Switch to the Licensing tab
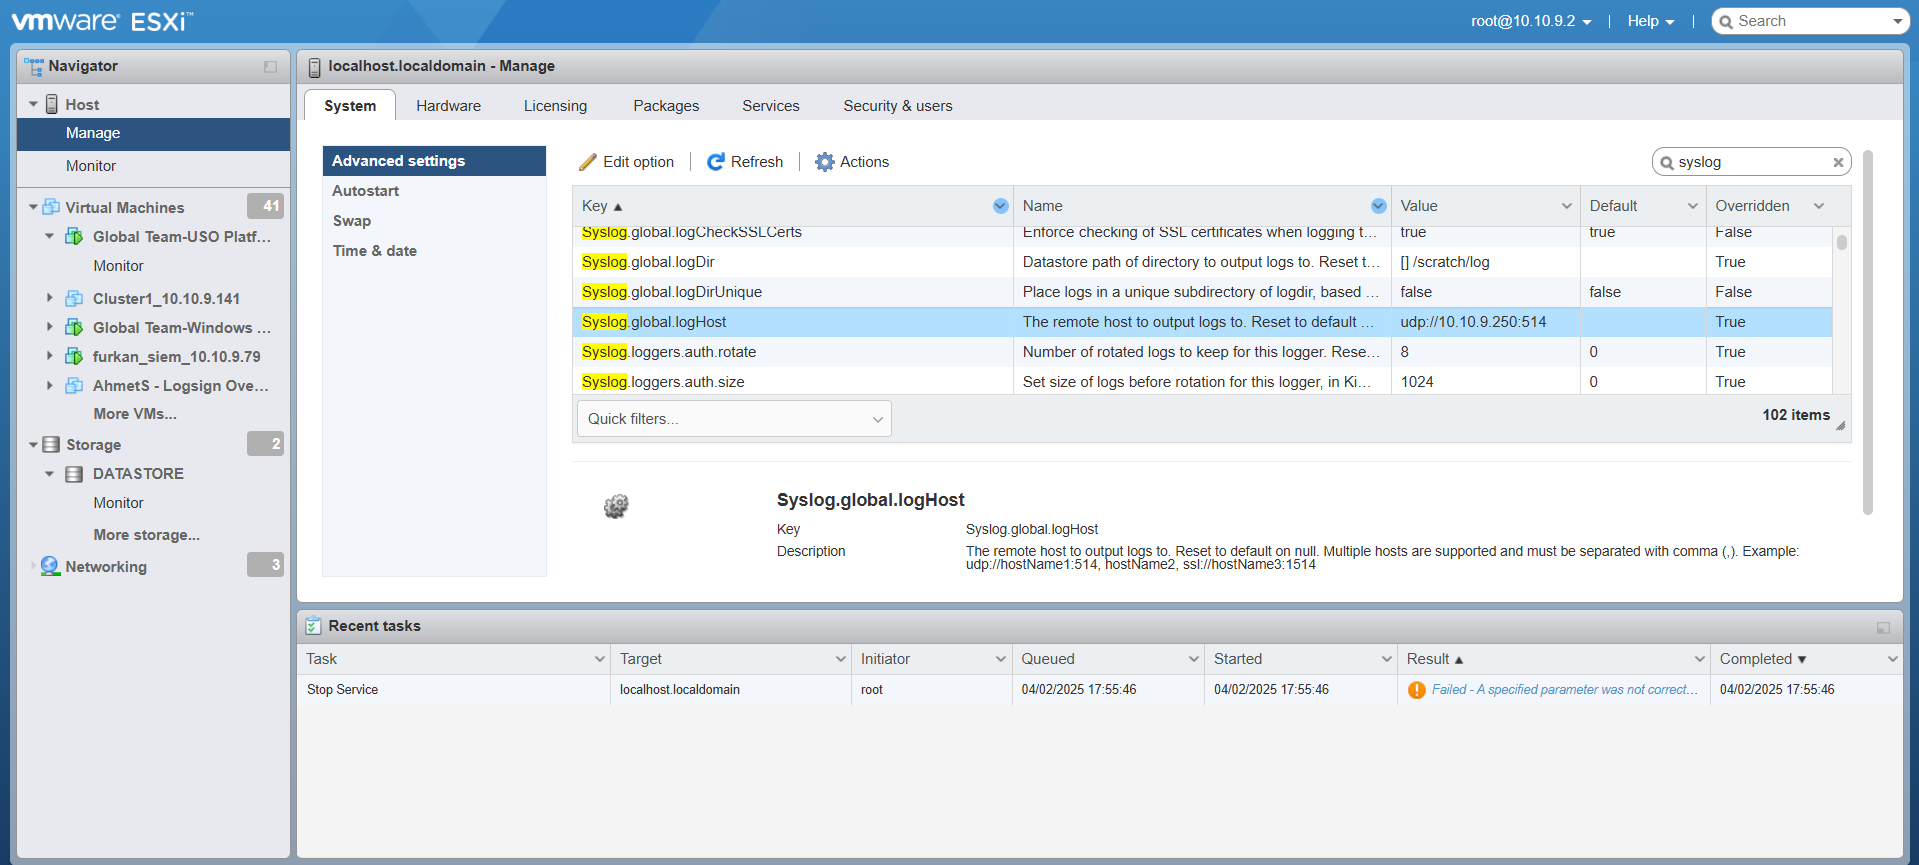 point(555,106)
